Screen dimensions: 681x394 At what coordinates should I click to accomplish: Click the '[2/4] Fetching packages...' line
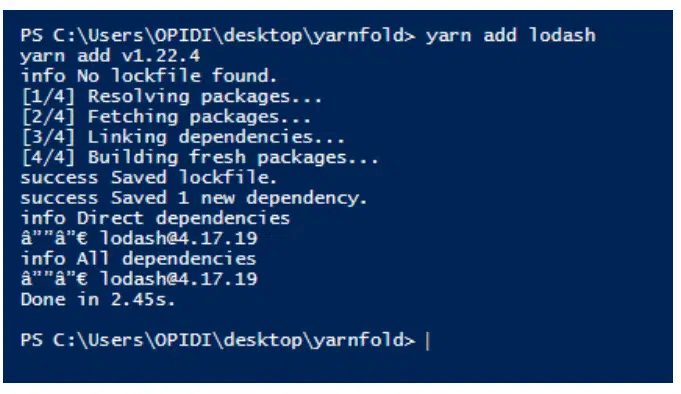pos(166,117)
